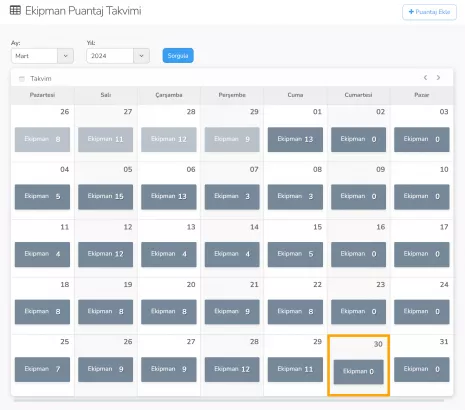The image size is (465, 410).
Task: Open the Yıl year dropdown arrow
Action: (x=141, y=56)
